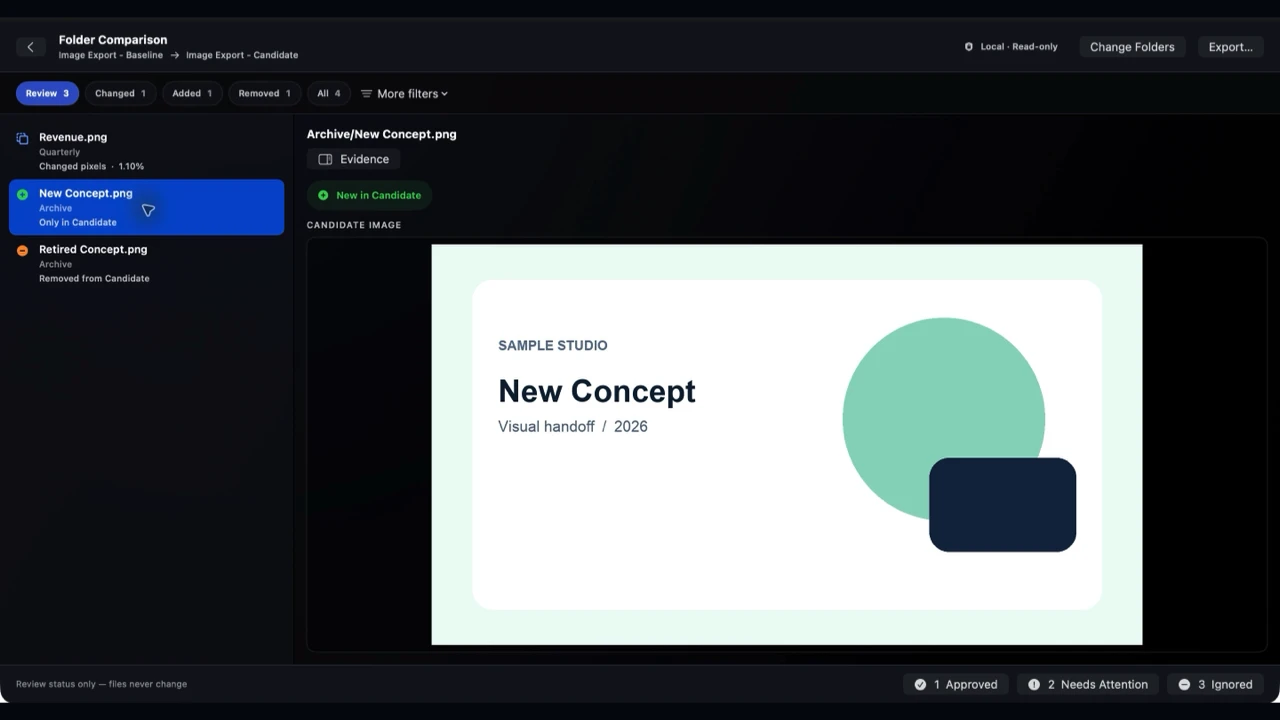Click the New in Candidate badge
Viewport: 1280px width, 720px height.
pos(369,195)
